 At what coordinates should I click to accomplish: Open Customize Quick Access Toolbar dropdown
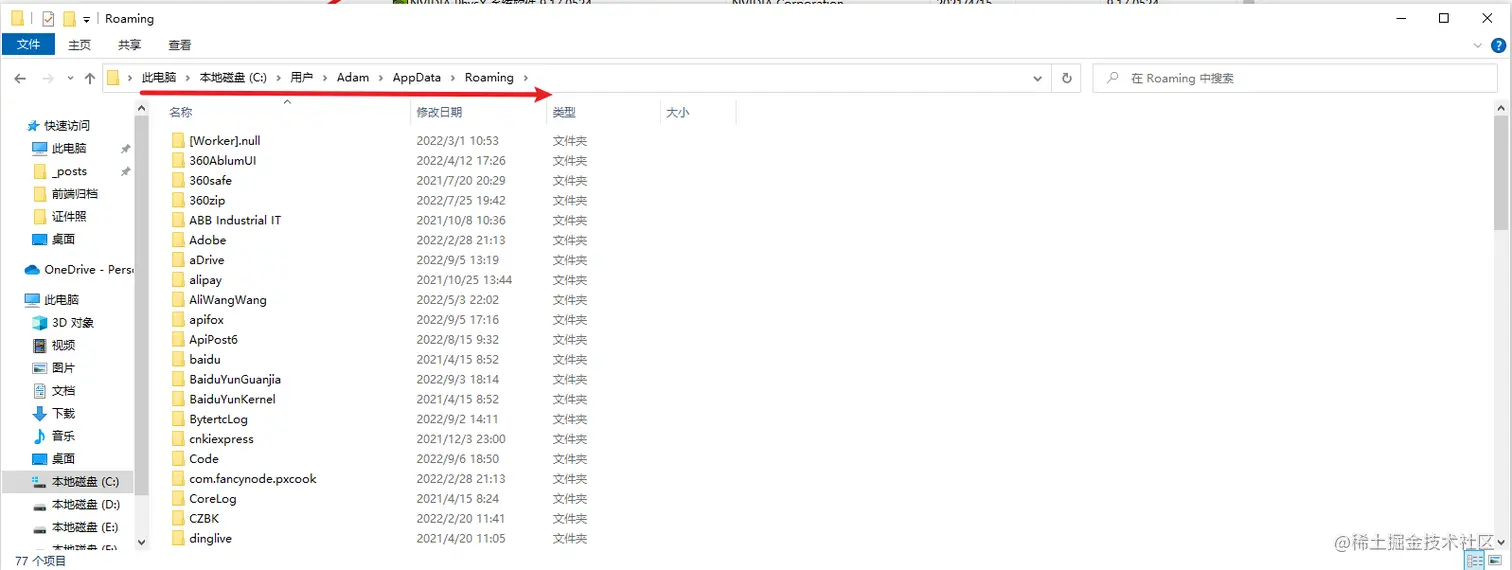coord(87,19)
